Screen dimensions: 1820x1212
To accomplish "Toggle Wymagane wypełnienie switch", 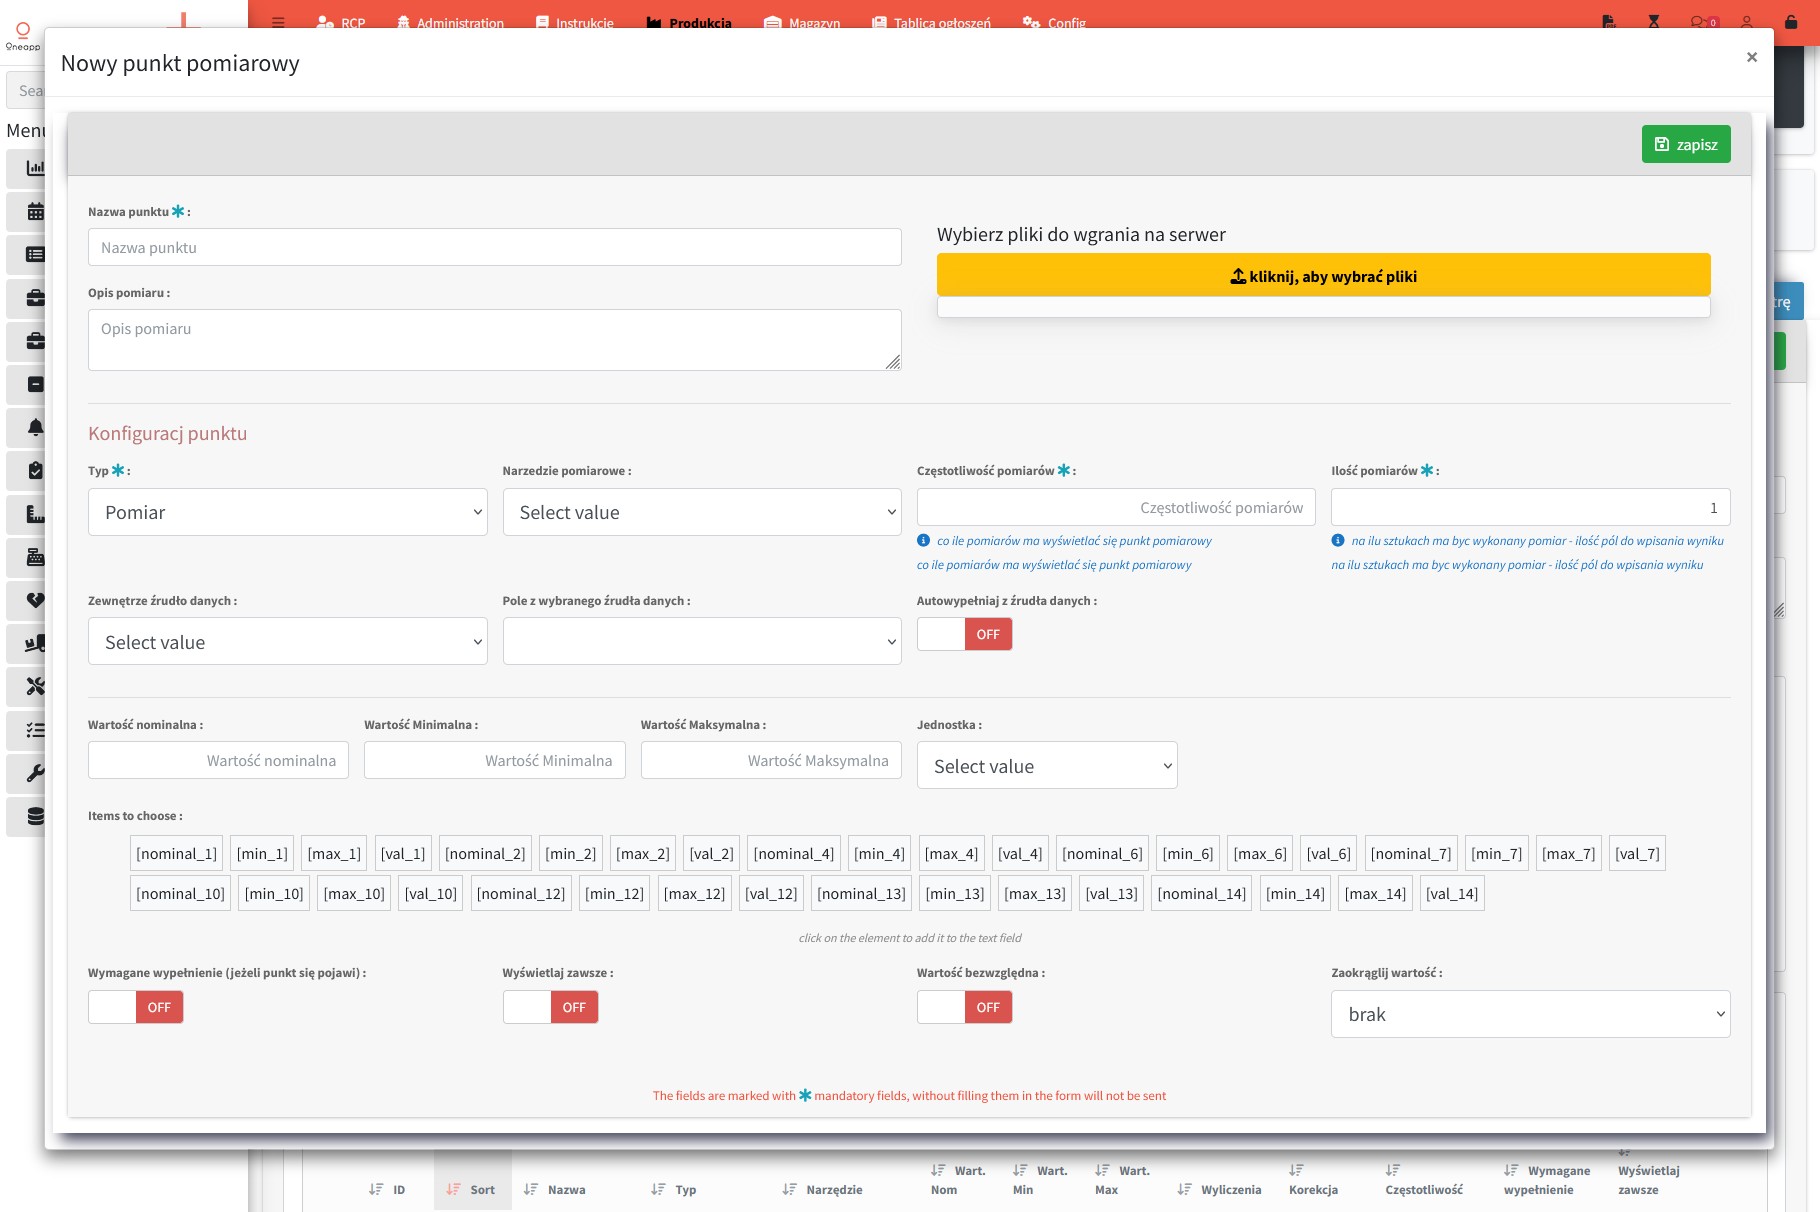I will pyautogui.click(x=136, y=1007).
